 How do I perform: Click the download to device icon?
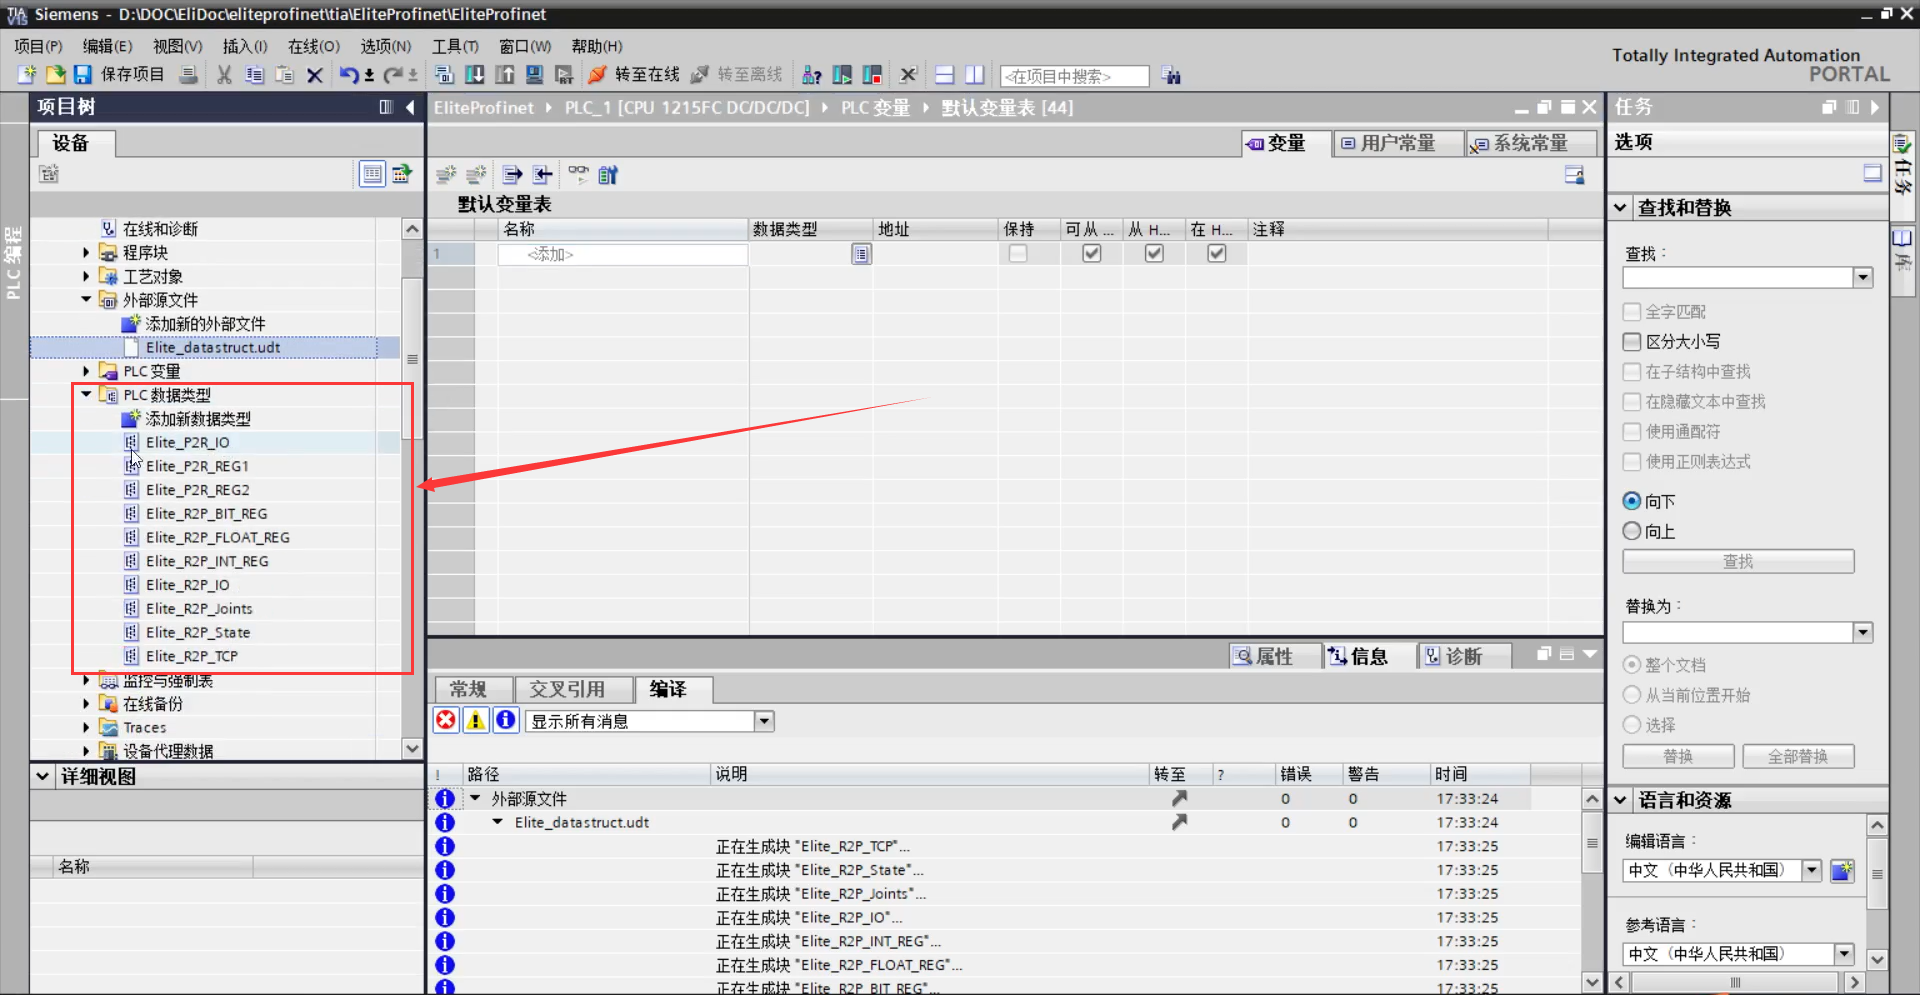click(475, 75)
